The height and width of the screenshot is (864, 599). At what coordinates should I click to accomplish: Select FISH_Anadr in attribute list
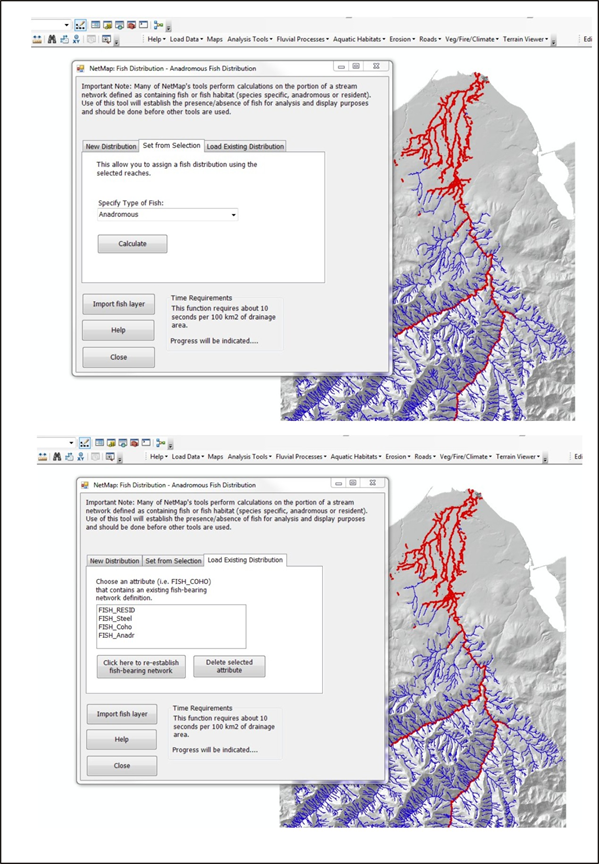[116, 635]
